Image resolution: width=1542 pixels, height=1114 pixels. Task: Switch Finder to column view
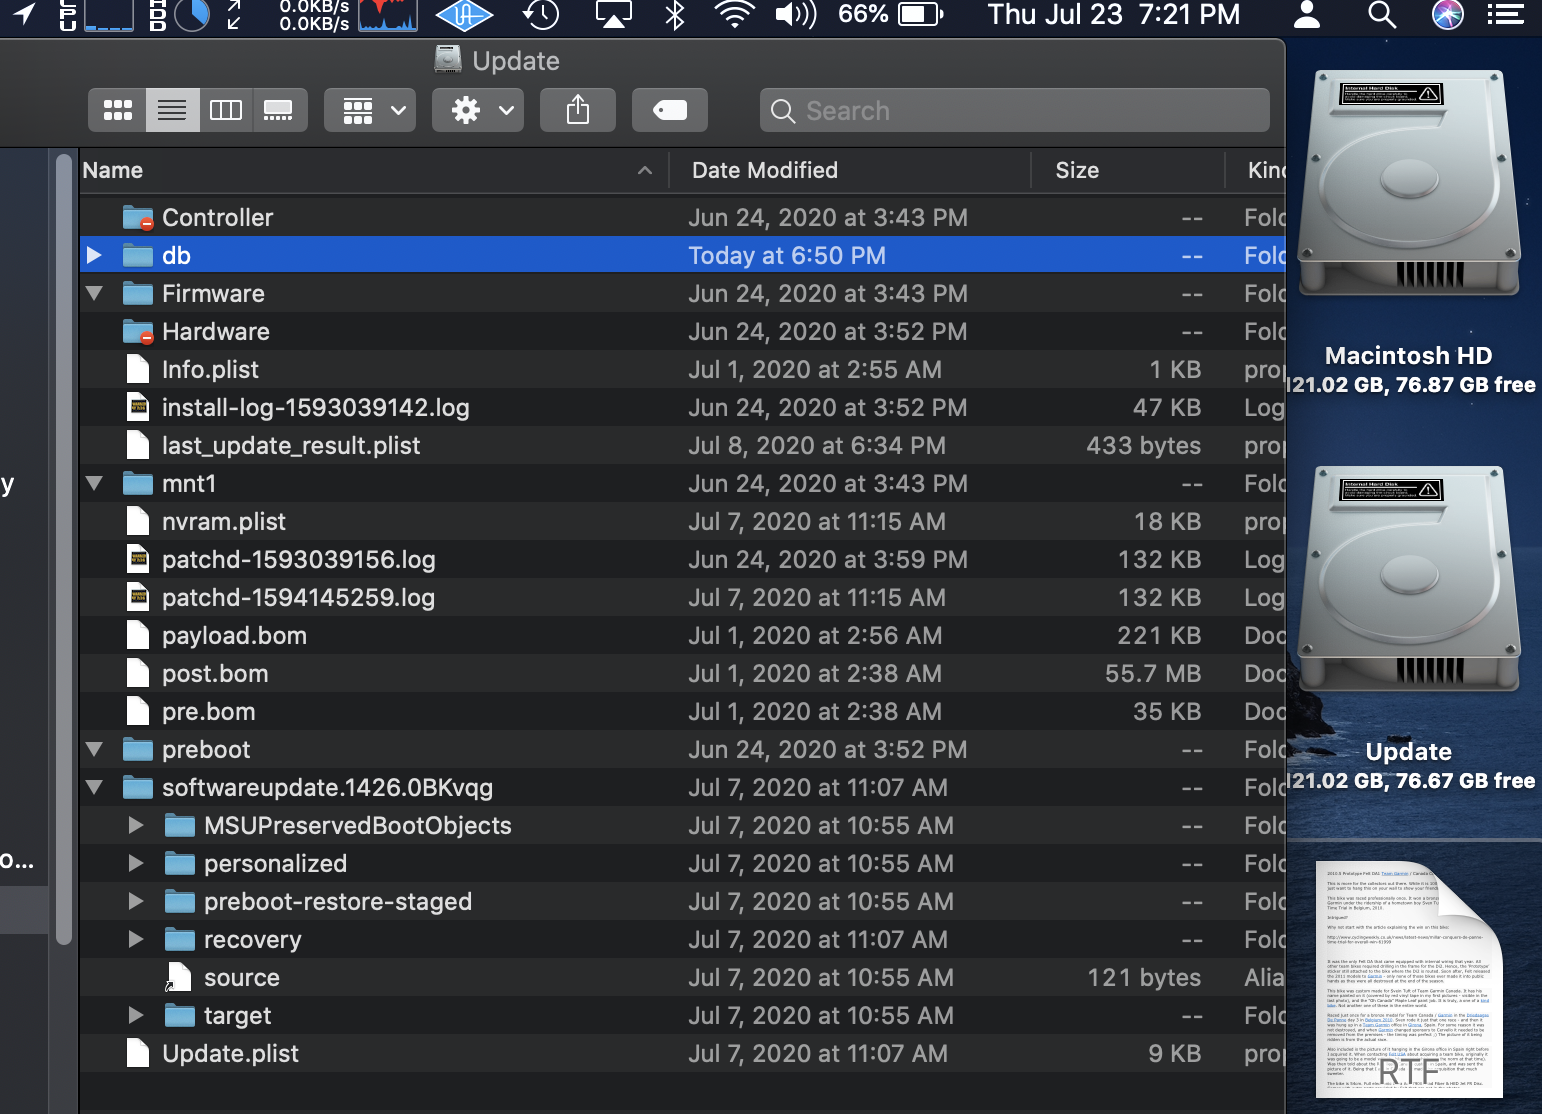coord(226,110)
